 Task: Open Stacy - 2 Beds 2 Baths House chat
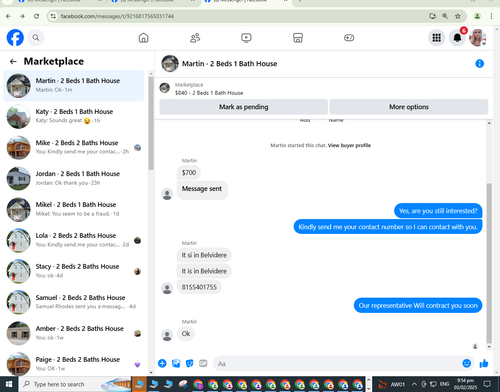(x=74, y=271)
